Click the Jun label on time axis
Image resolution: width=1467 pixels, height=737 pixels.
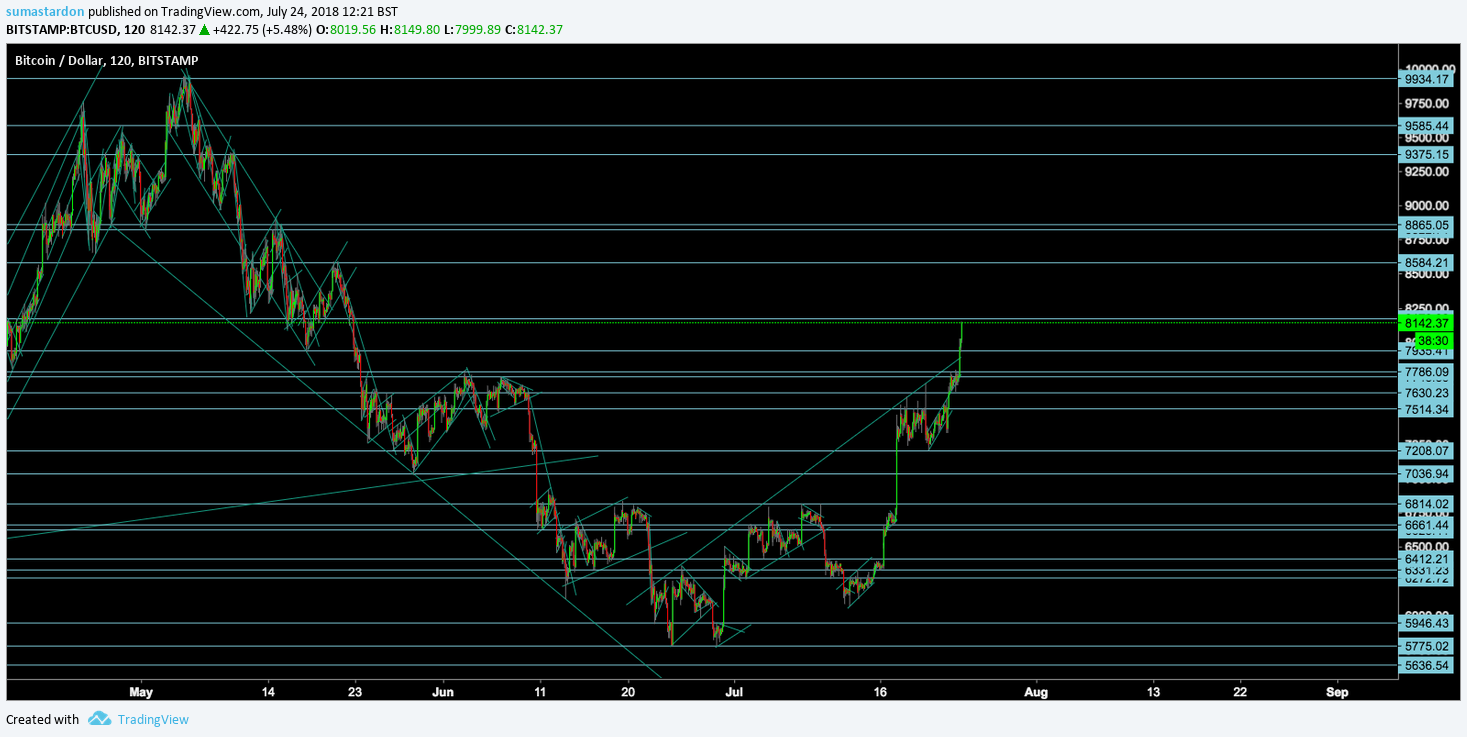444,691
